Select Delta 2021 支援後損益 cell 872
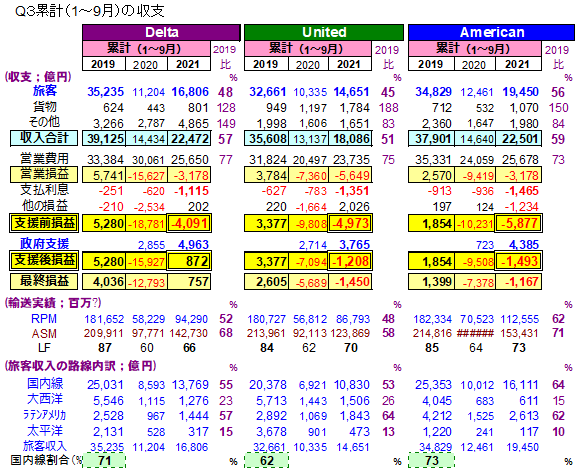Image resolution: width=583 pixels, height=476 pixels. coord(189,261)
